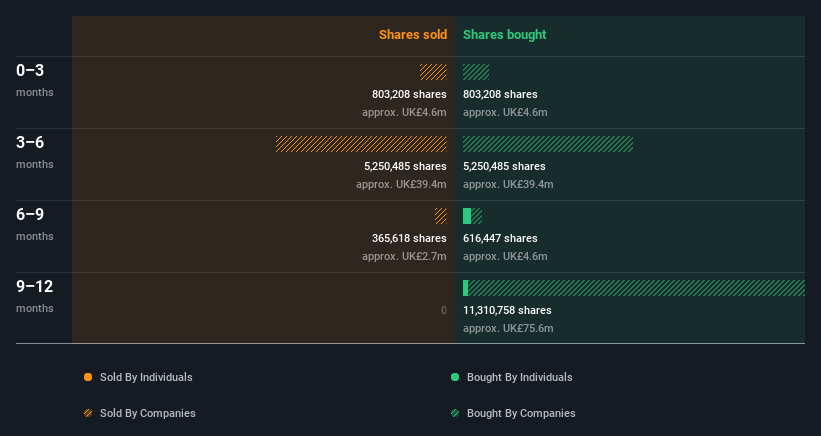Viewport: 821px width, 436px height.
Task: Click the 3–6 months green bought bar
Action: click(x=548, y=144)
